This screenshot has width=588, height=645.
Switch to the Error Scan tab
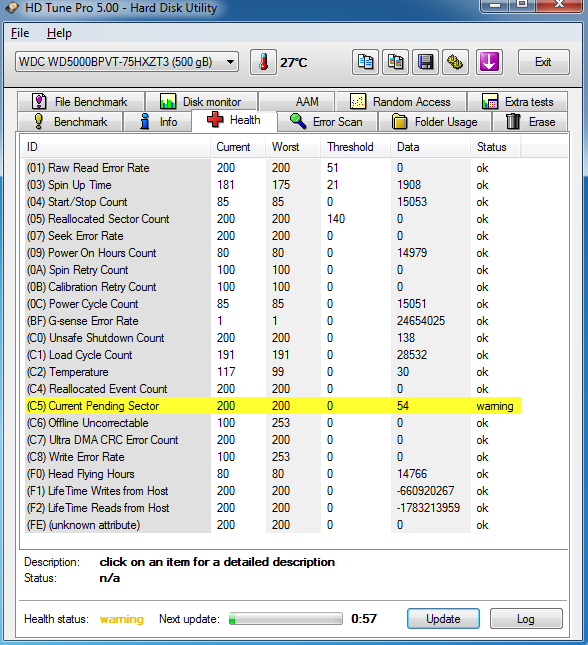(x=327, y=122)
